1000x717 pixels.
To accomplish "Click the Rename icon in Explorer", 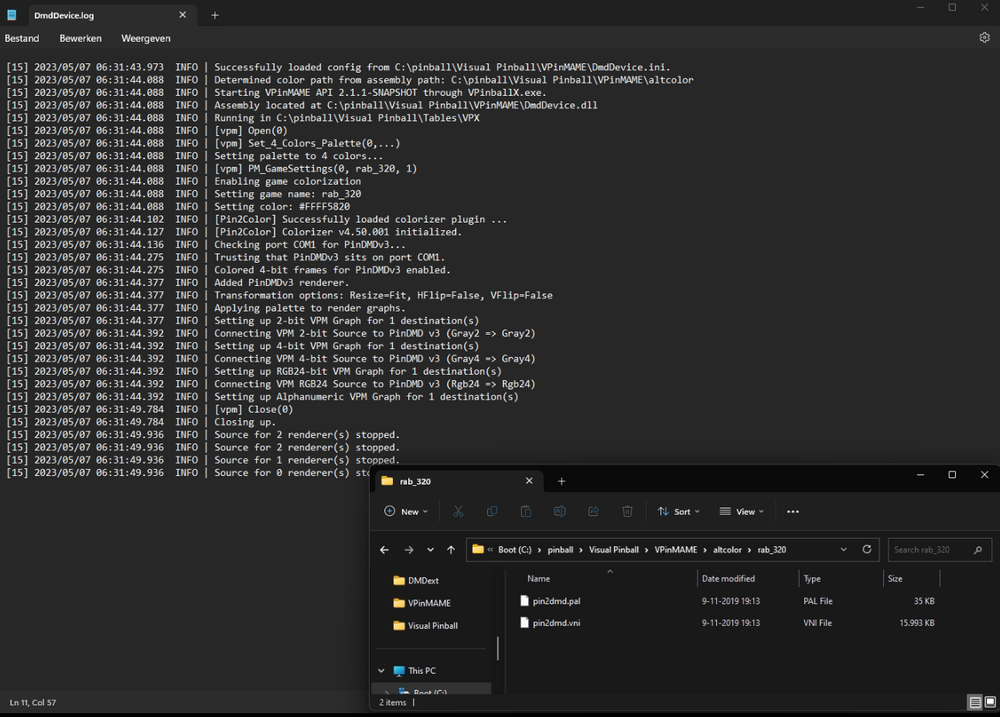I will (x=559, y=512).
